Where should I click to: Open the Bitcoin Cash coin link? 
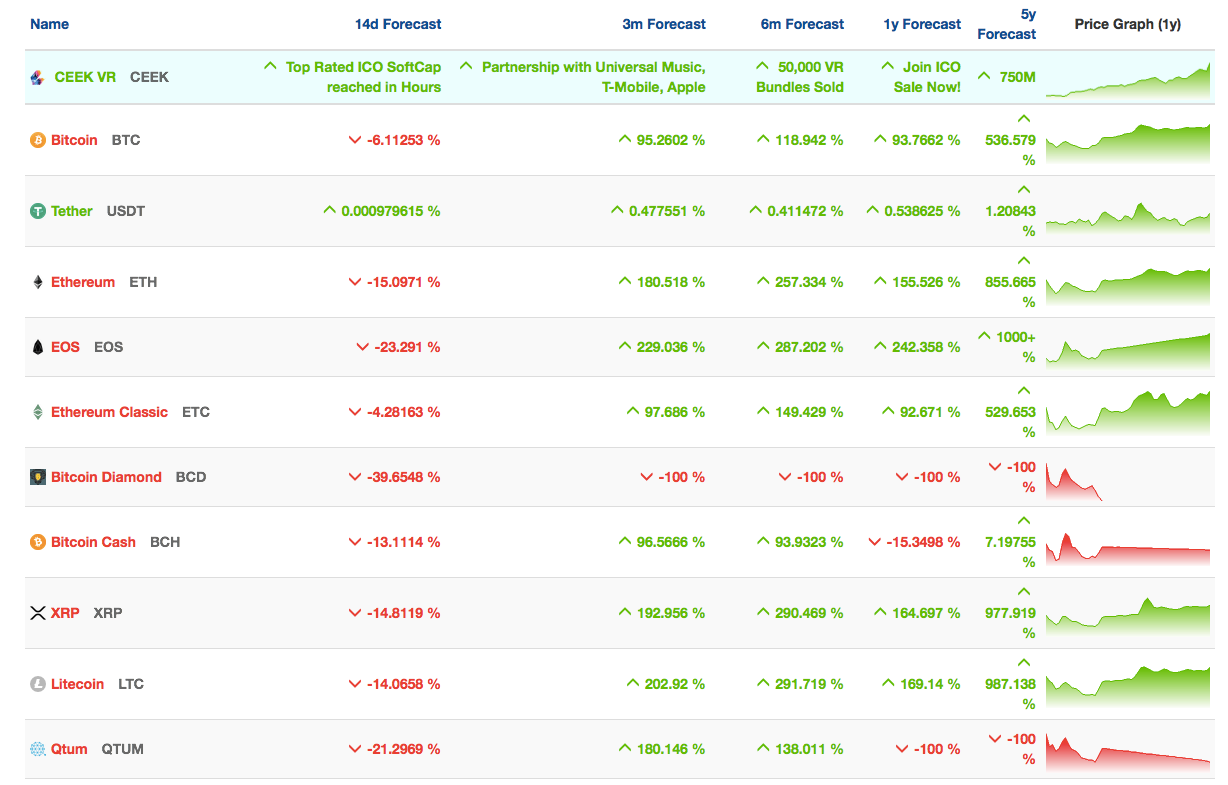93,542
